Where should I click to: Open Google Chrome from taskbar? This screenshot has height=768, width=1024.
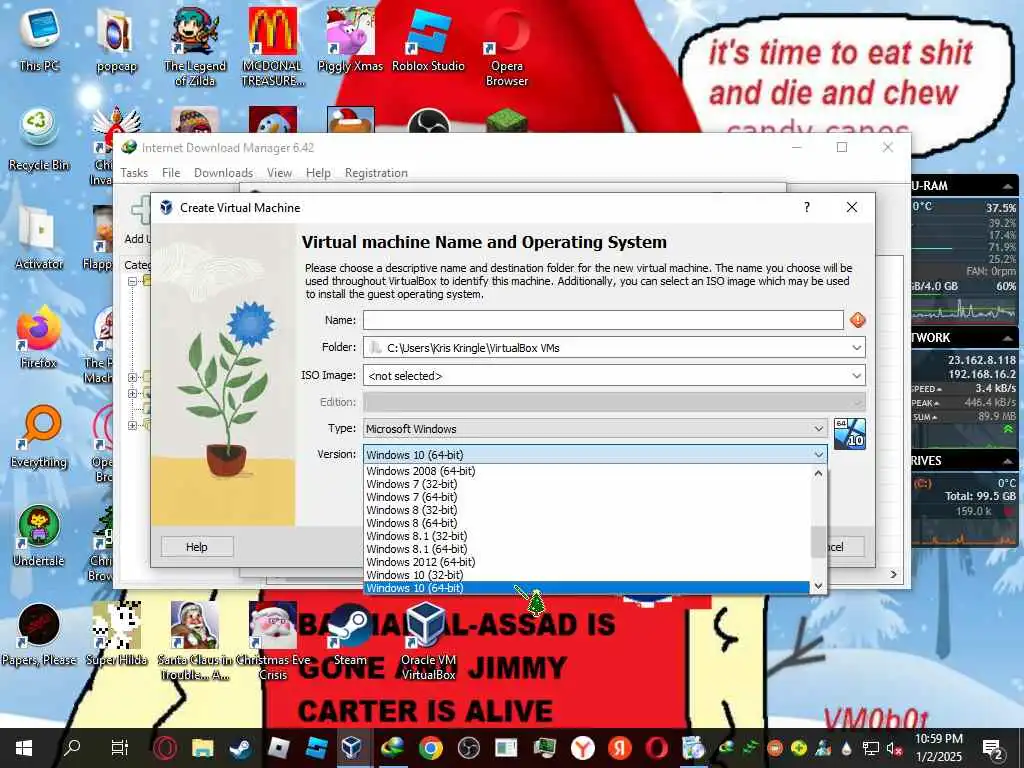(x=430, y=748)
